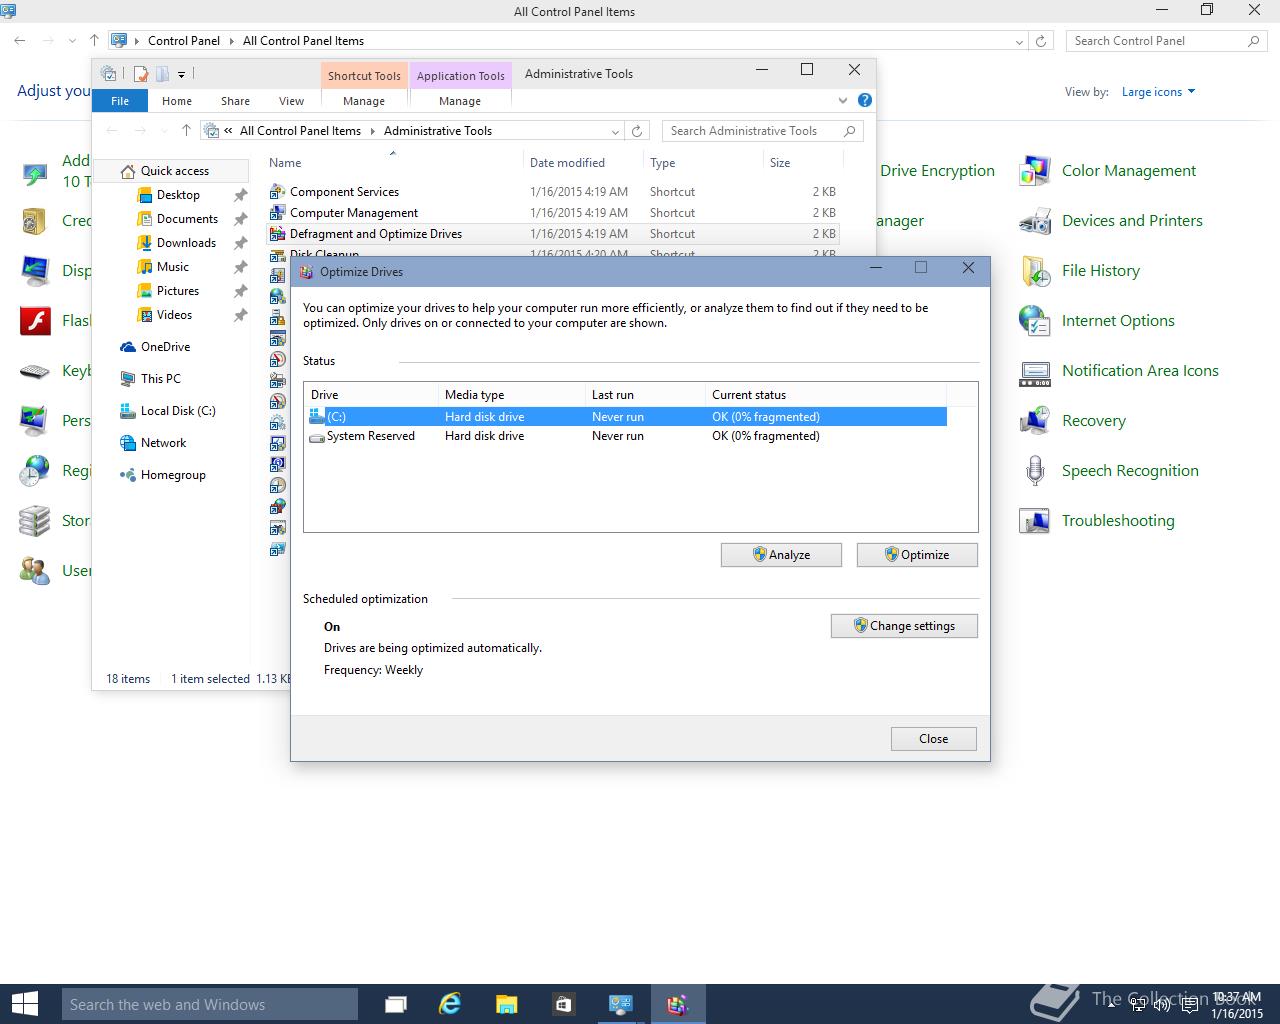Click Search Administrative Tools field
Screen dimensions: 1280x1024
(x=762, y=131)
